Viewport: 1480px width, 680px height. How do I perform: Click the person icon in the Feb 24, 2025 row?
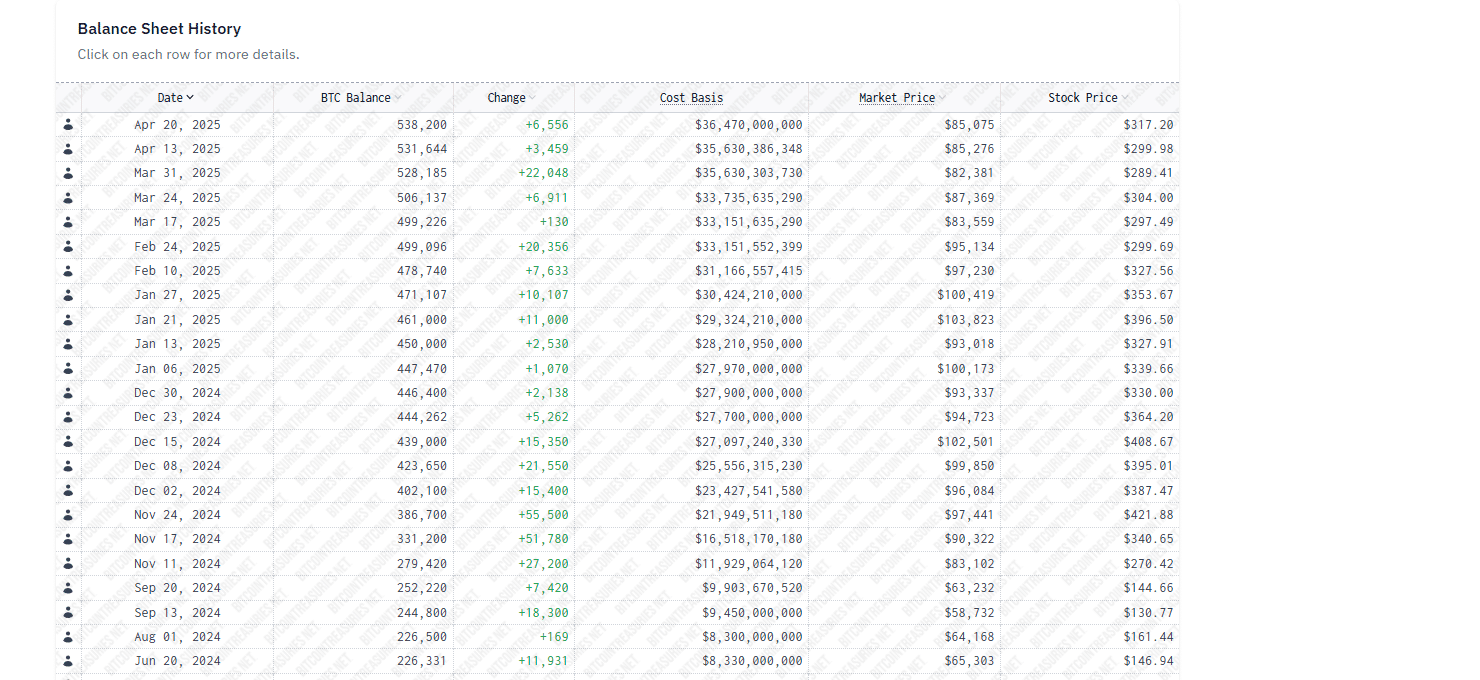click(68, 247)
